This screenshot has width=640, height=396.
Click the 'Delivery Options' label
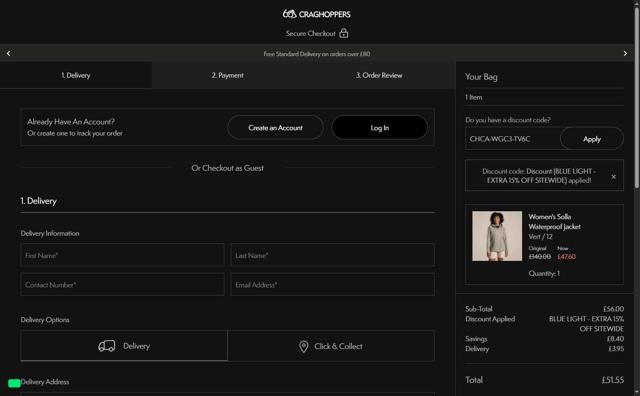click(45, 320)
